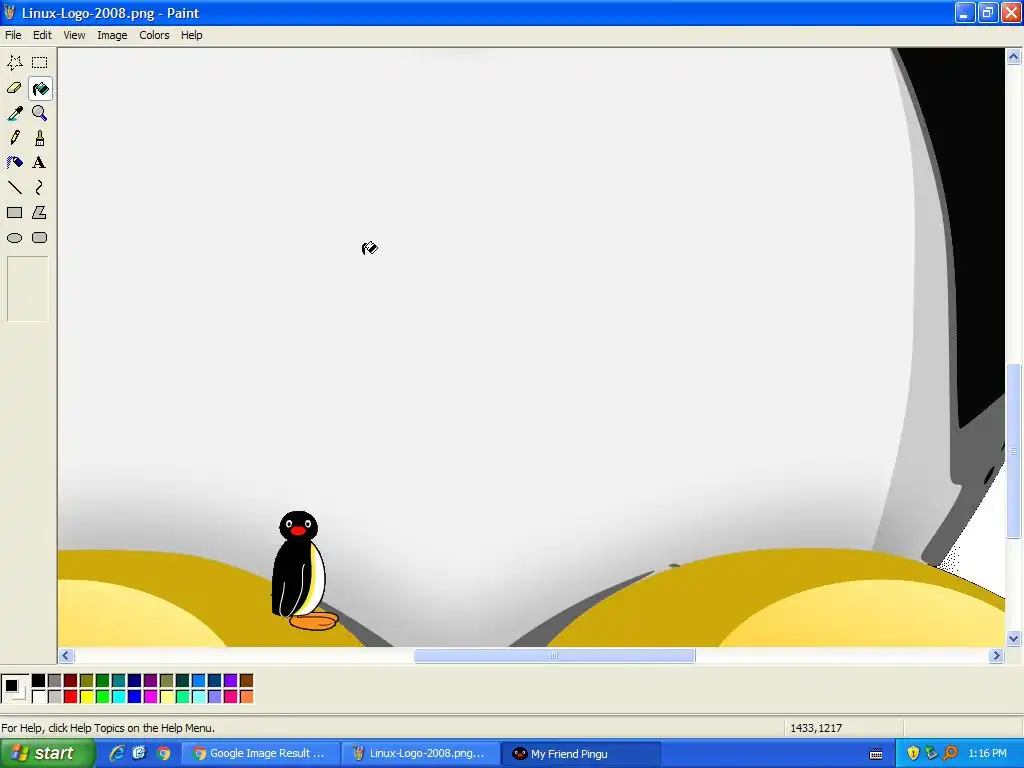Open the View menu

74,35
